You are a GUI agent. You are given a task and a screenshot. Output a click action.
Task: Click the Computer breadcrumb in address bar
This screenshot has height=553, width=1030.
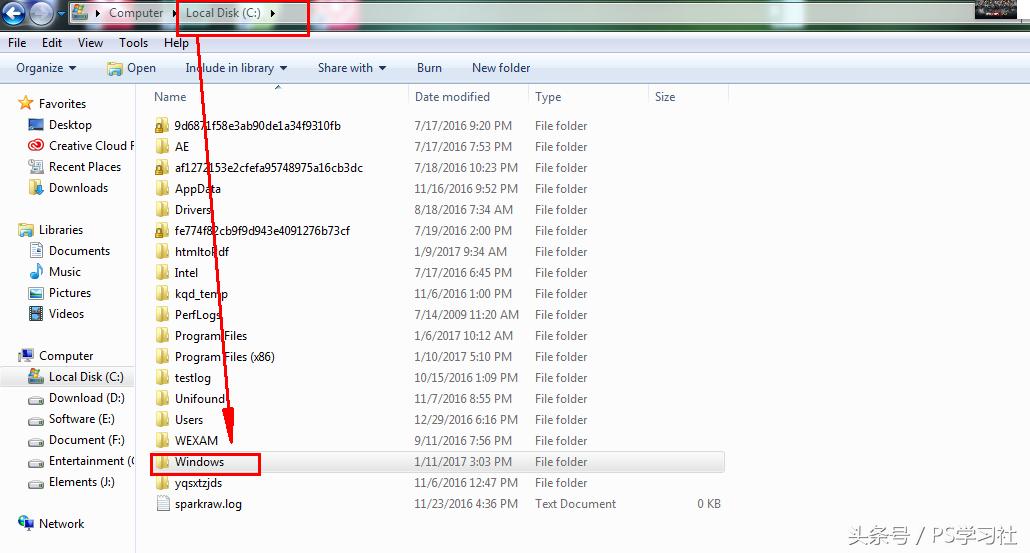coord(135,12)
